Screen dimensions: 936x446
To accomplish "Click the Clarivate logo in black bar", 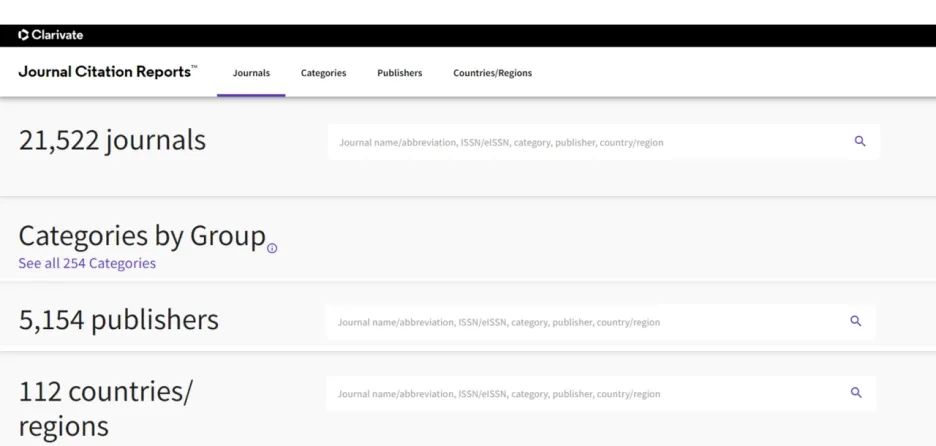I will point(51,35).
